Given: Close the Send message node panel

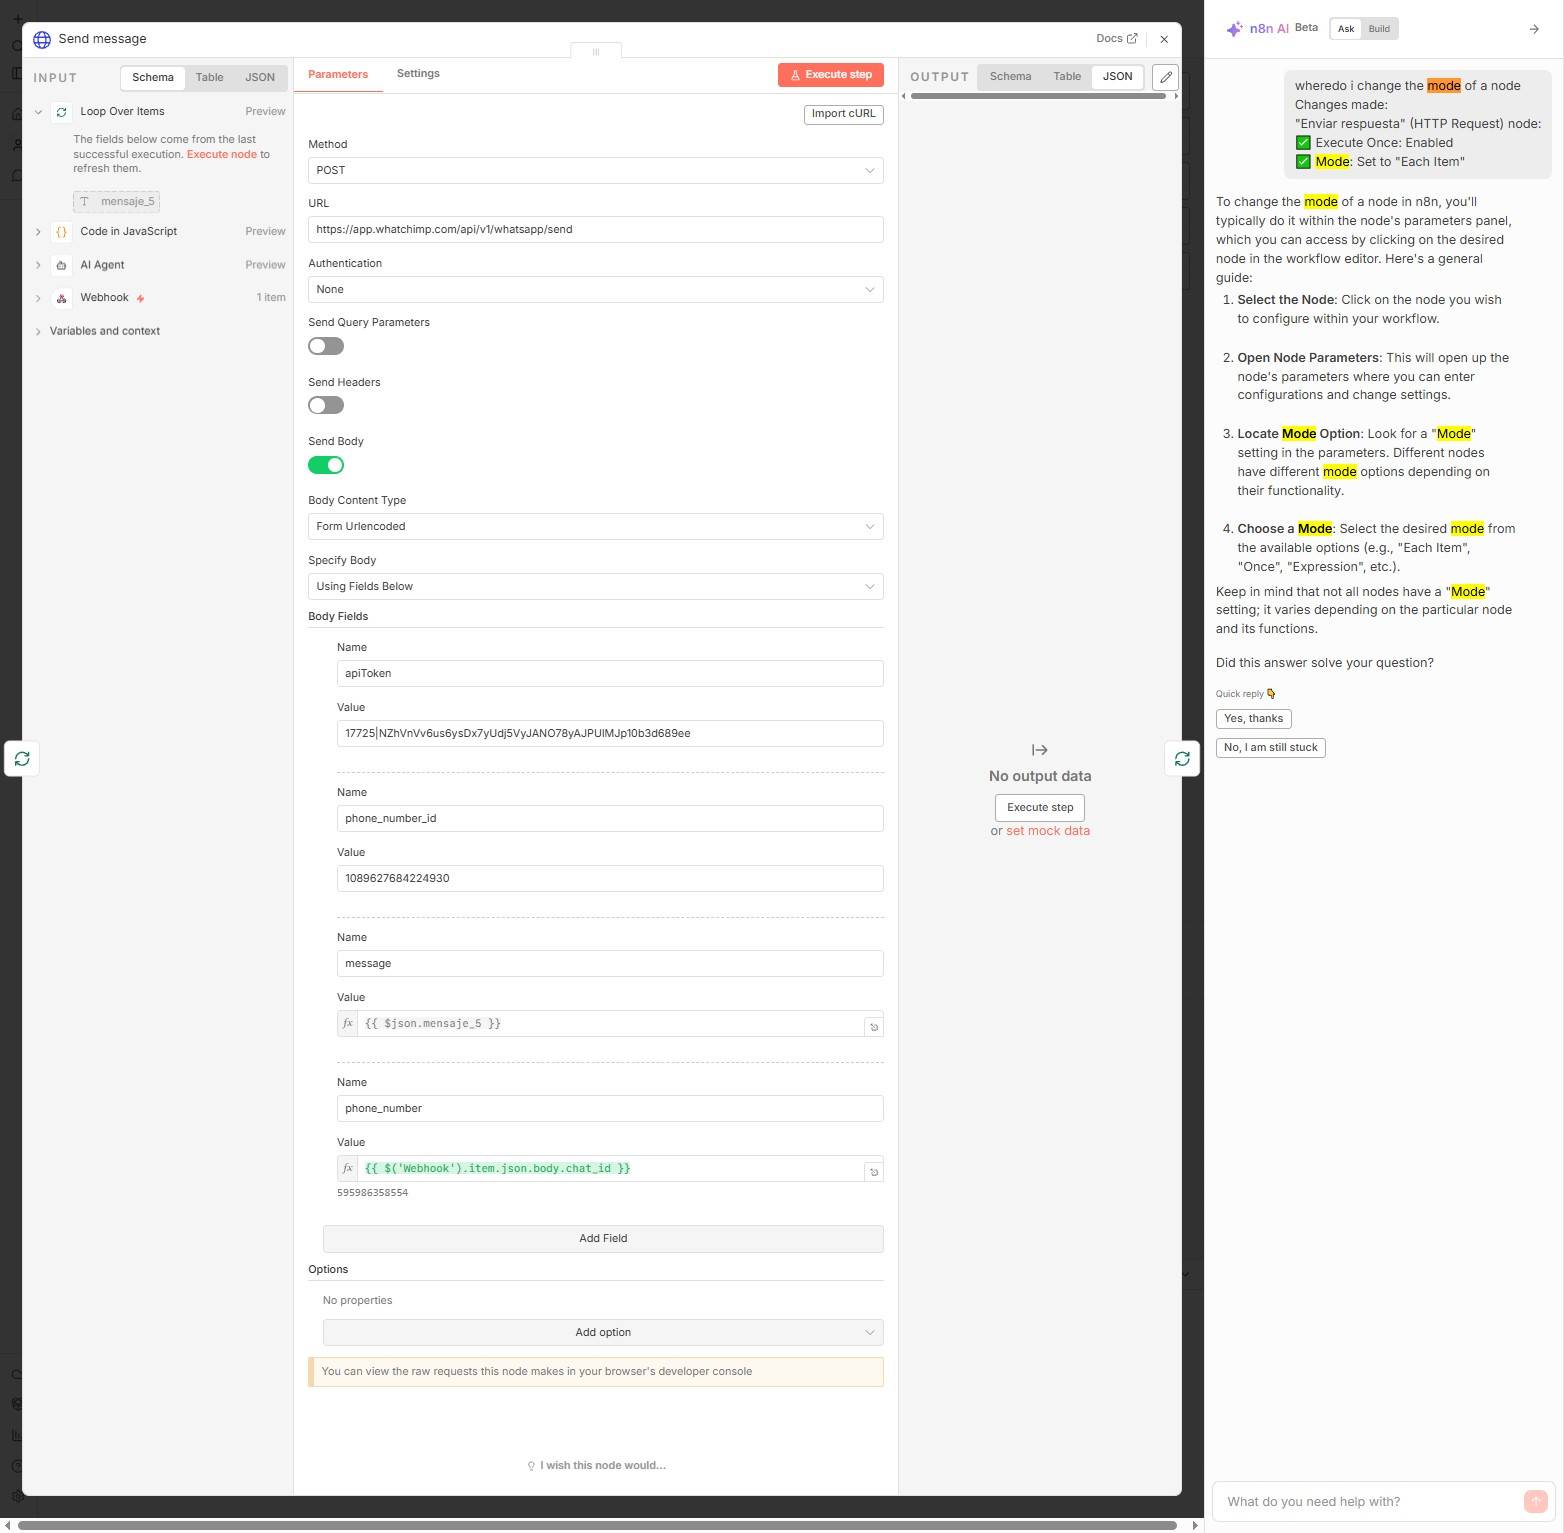Looking at the screenshot, I should coord(1164,39).
